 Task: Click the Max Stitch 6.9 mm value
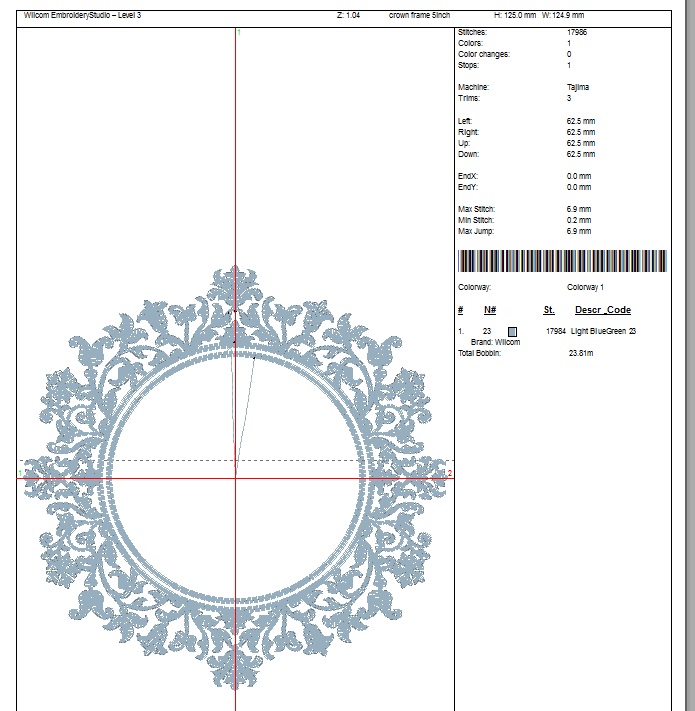580,209
